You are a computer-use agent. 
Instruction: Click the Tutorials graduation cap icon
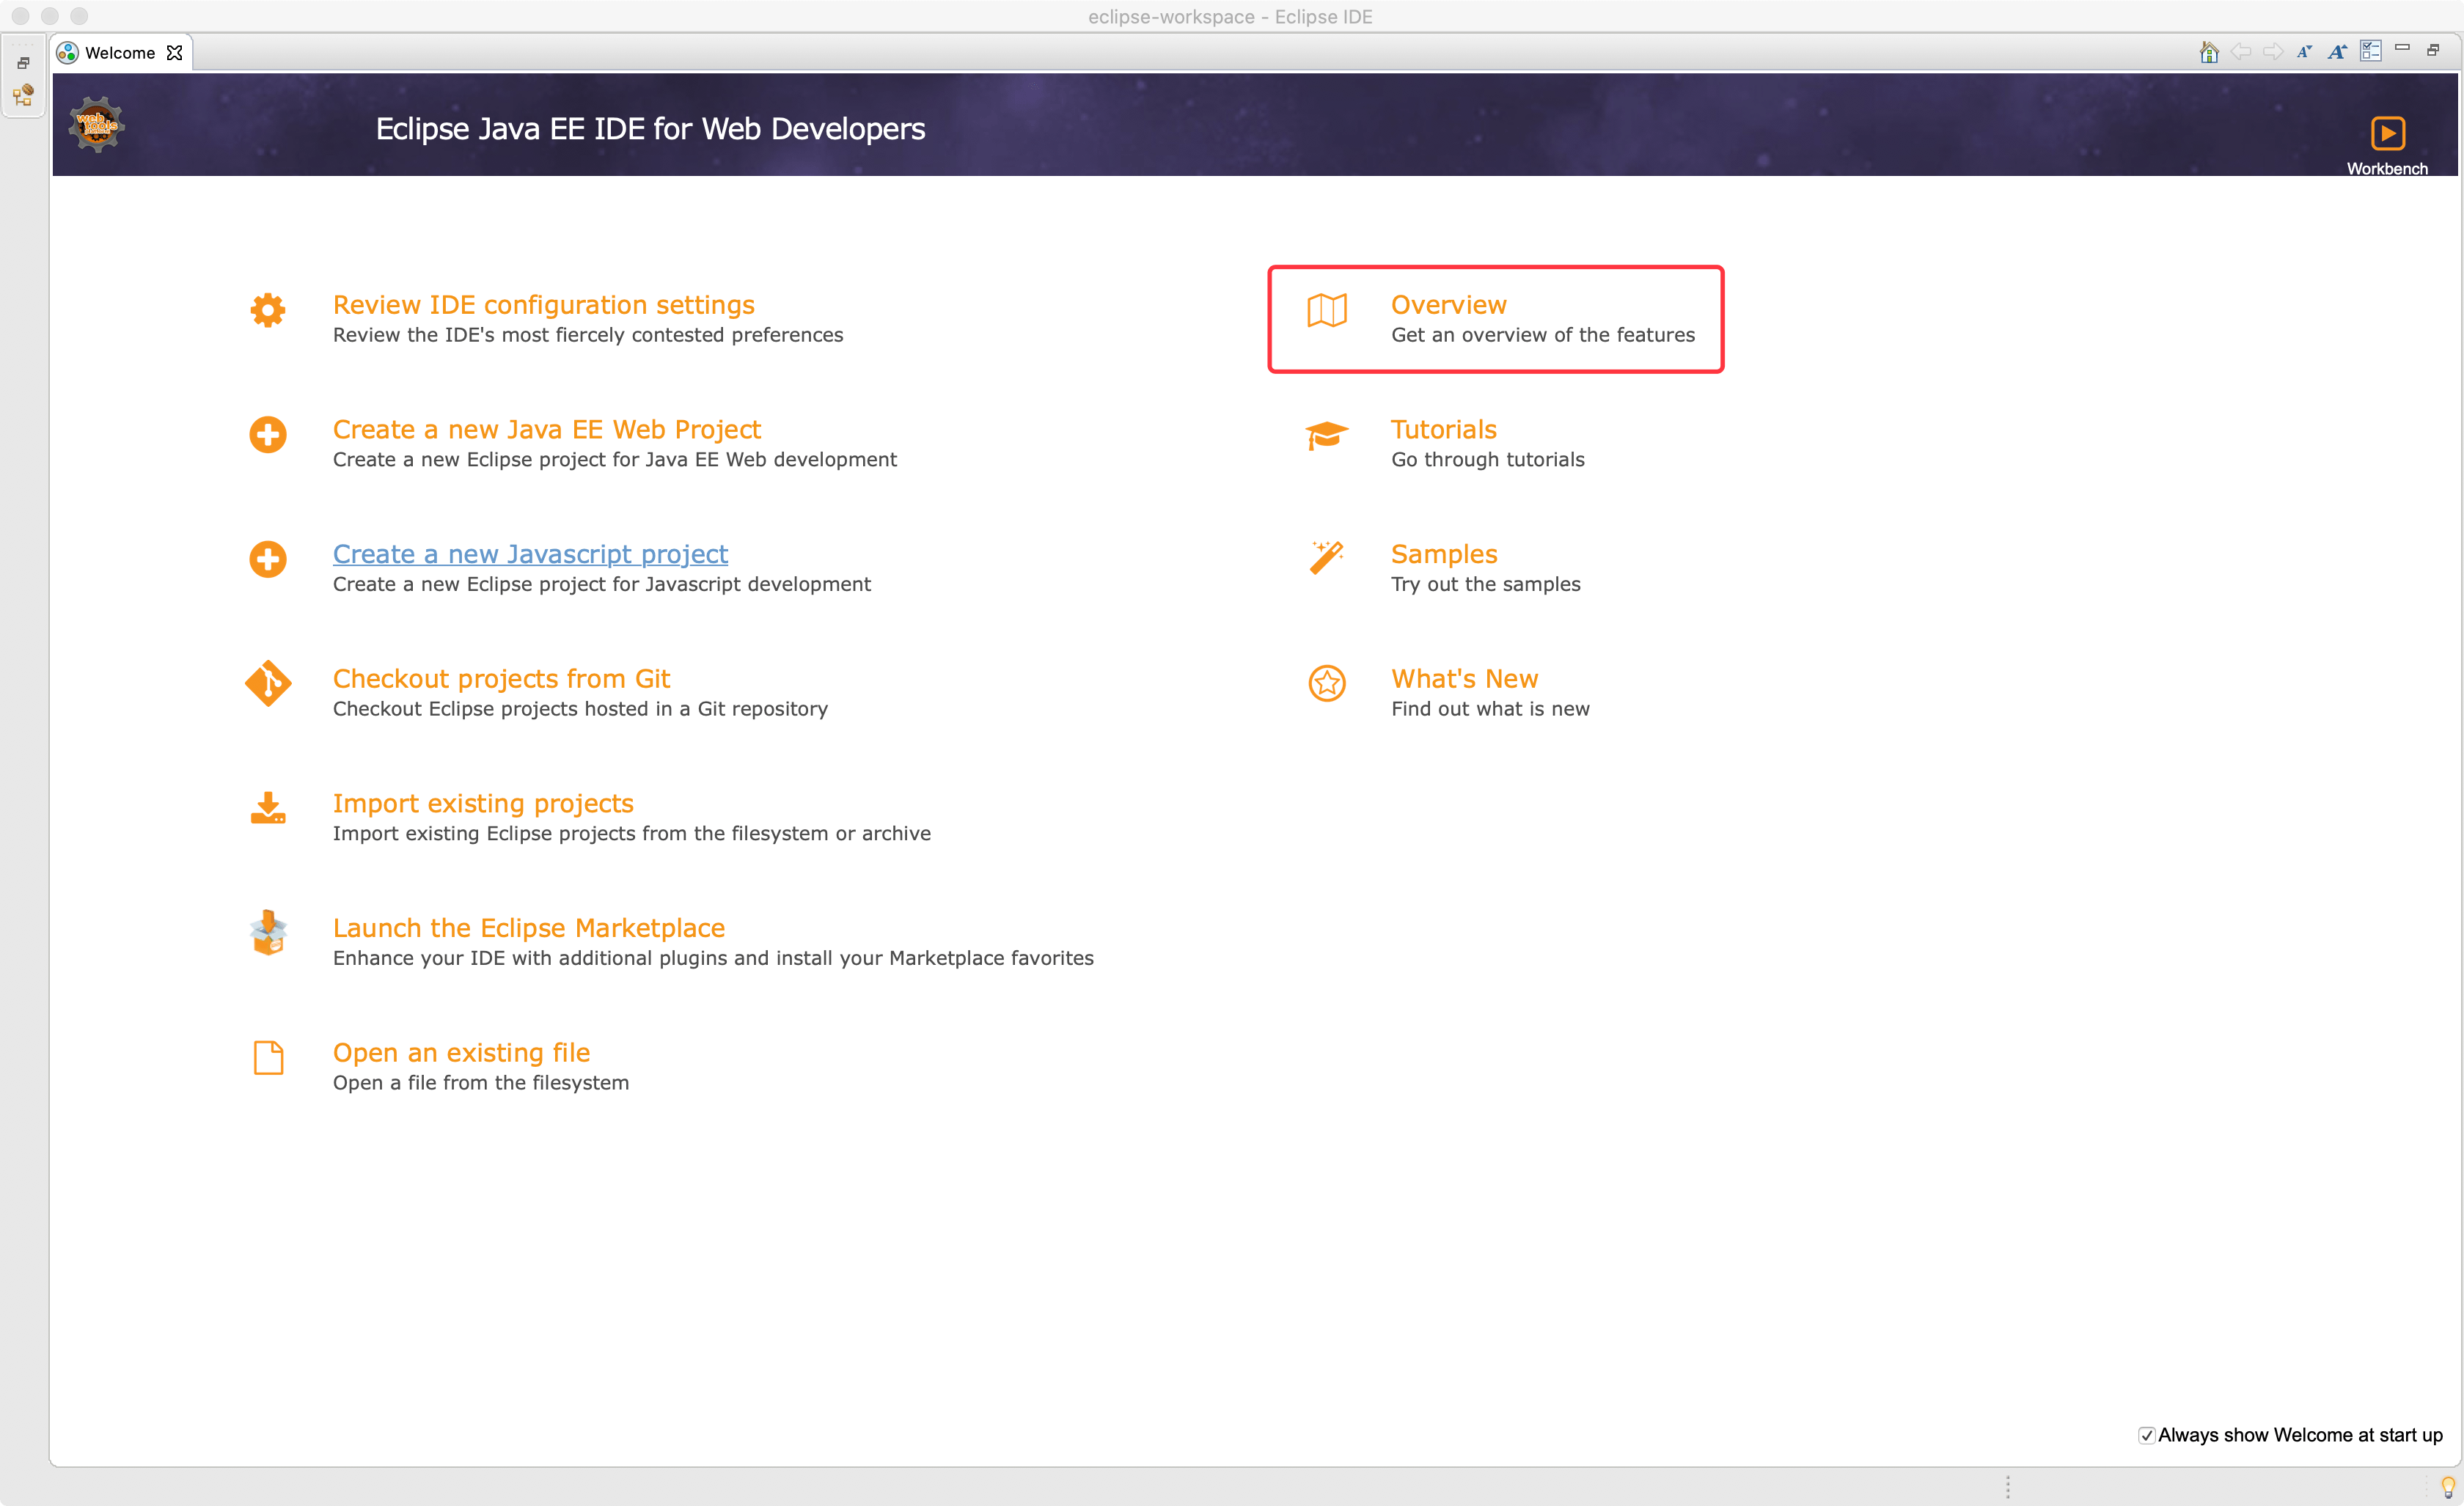click(x=1327, y=435)
